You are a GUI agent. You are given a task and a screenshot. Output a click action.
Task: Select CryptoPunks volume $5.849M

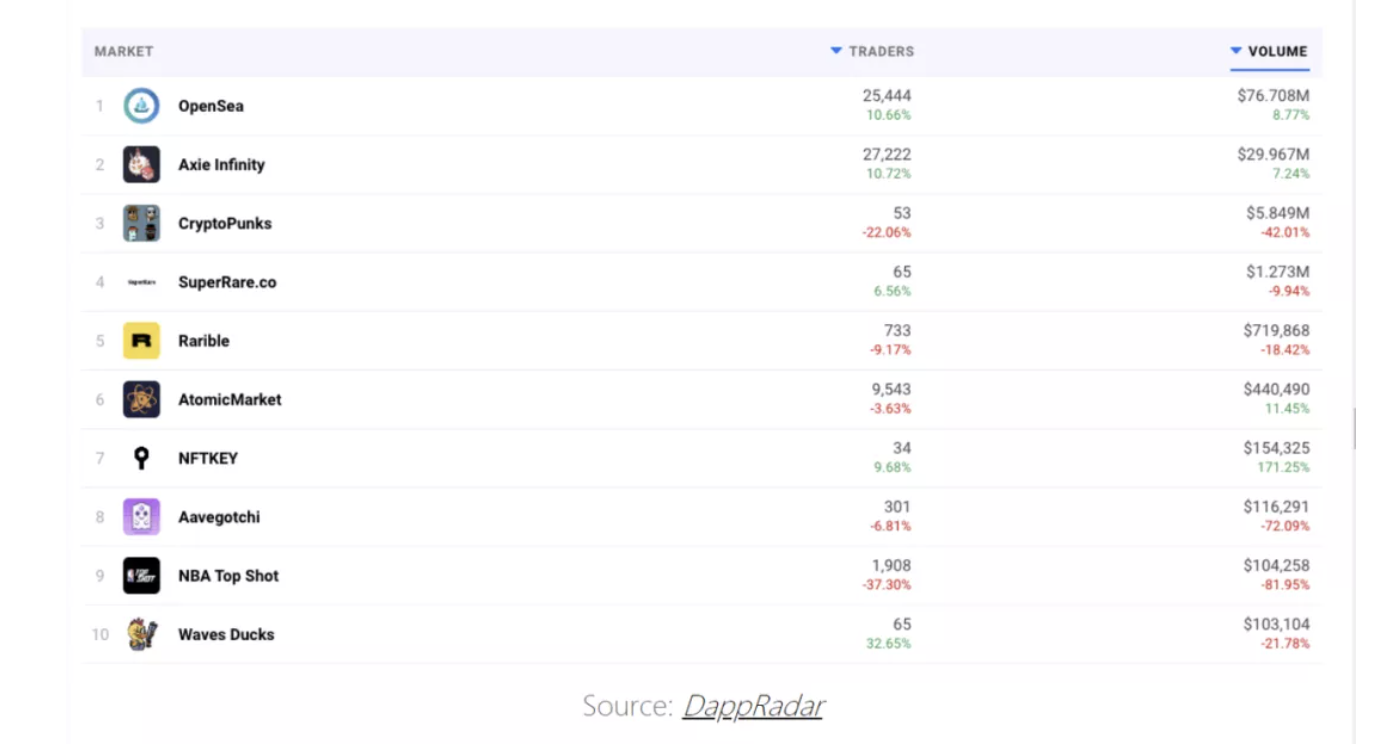pyautogui.click(x=1277, y=214)
